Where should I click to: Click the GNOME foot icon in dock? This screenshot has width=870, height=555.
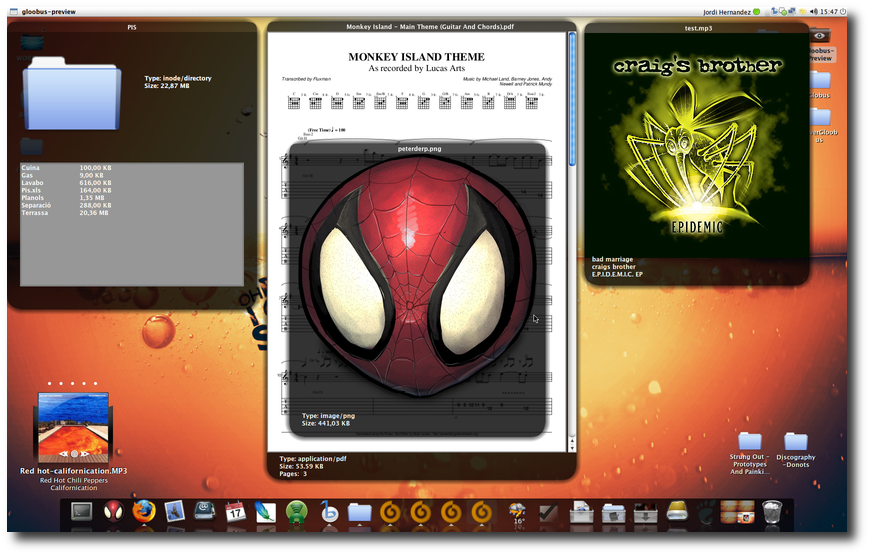pyautogui.click(x=707, y=512)
